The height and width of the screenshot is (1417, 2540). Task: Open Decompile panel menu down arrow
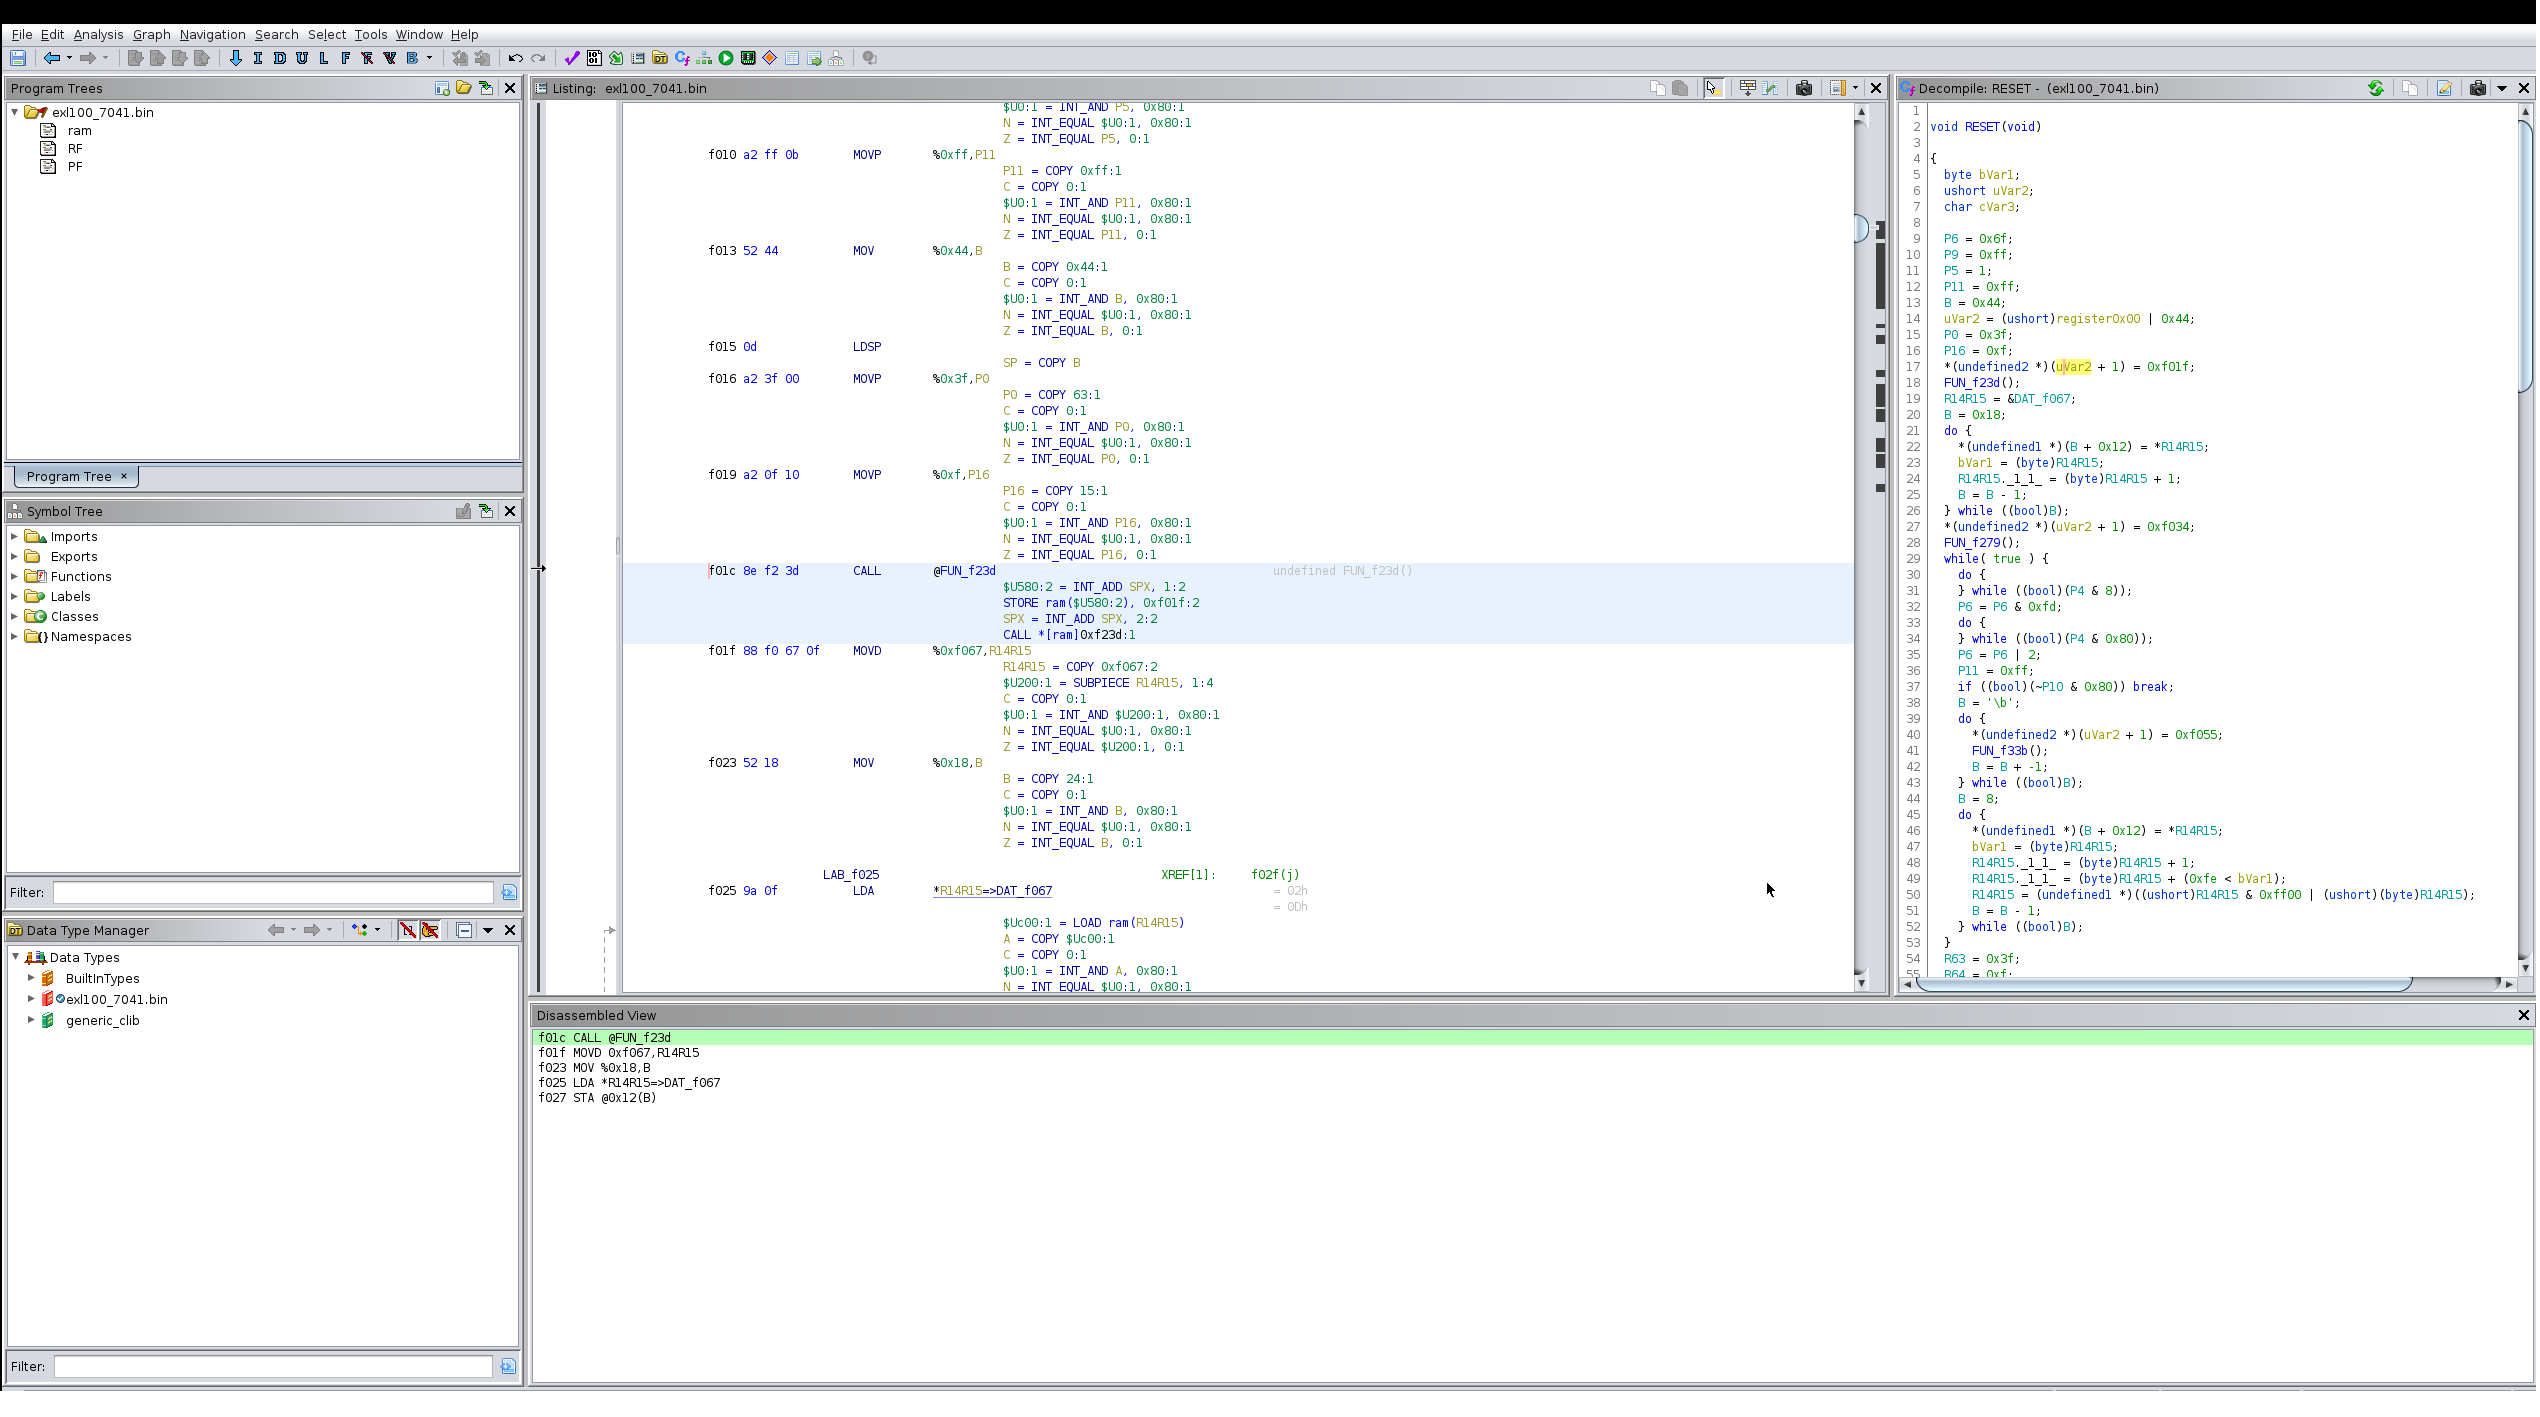(x=2502, y=88)
